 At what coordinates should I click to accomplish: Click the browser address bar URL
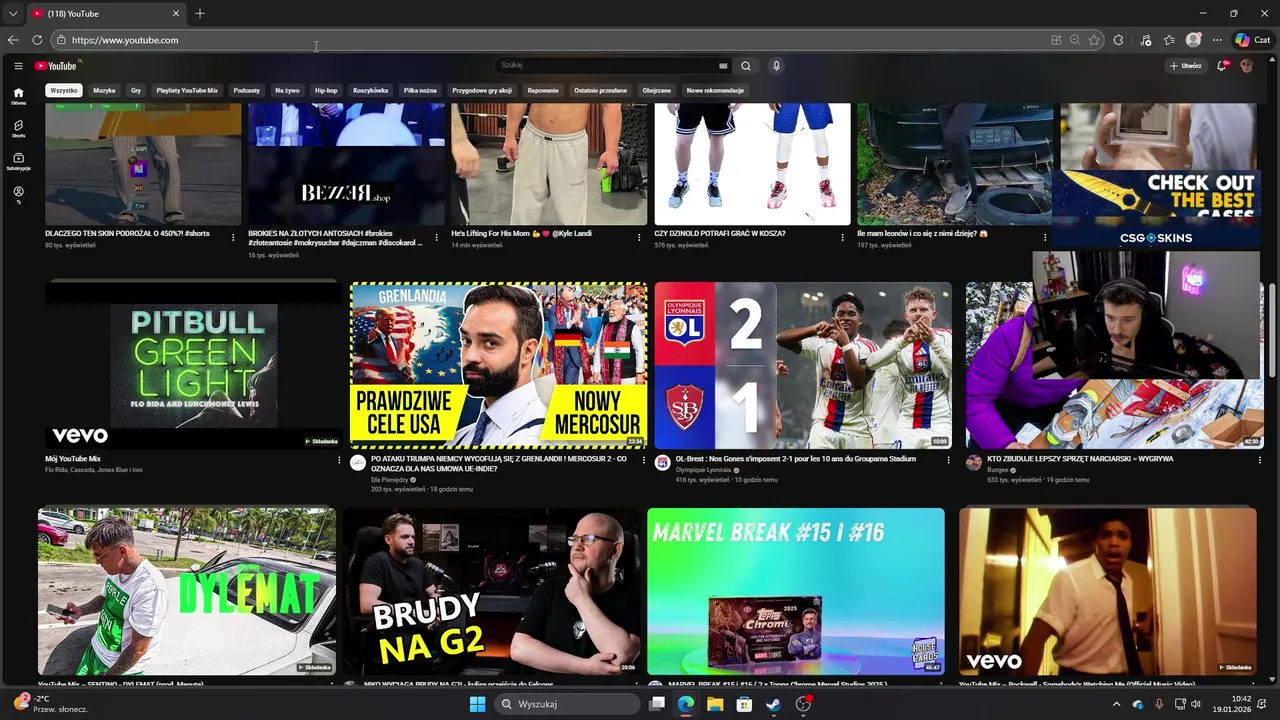pyautogui.click(x=125, y=40)
